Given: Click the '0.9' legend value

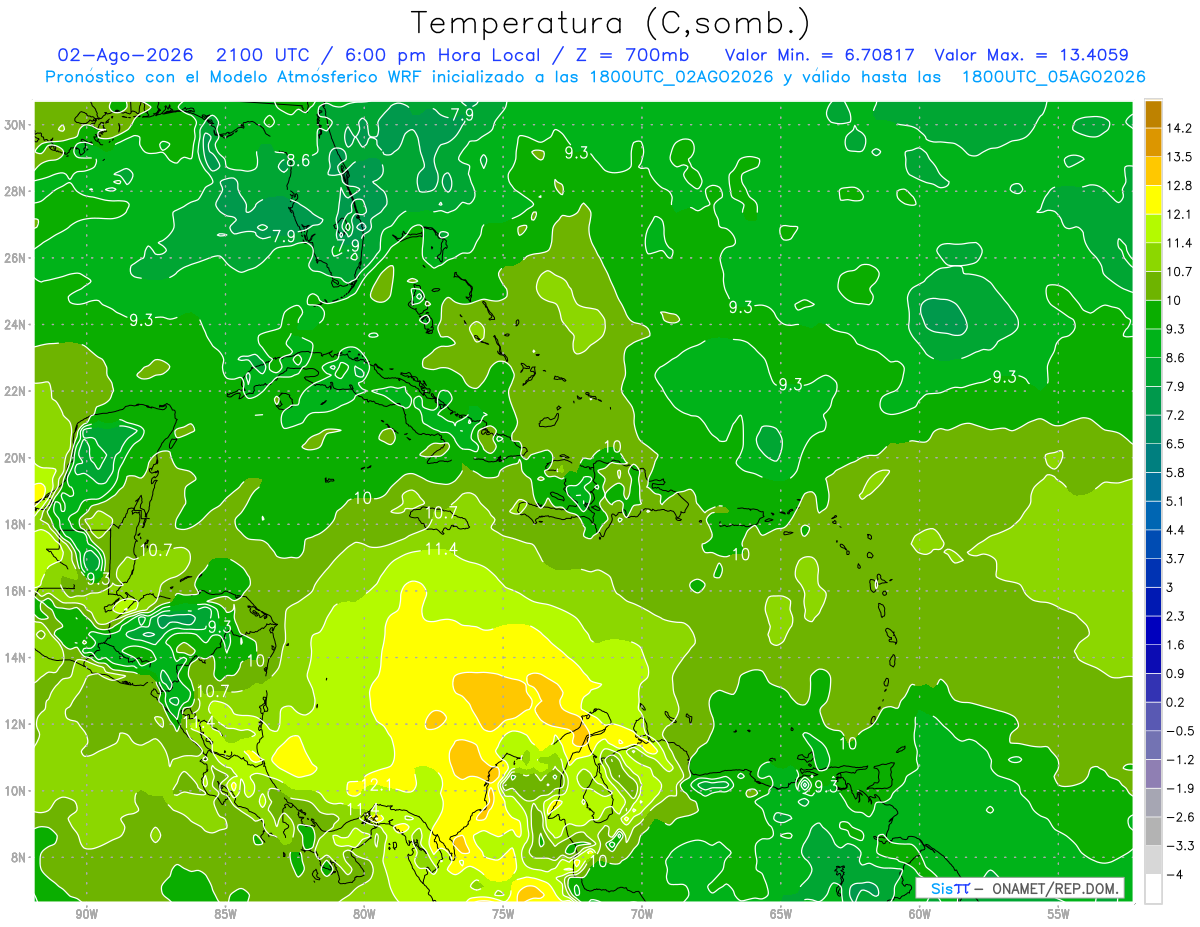Looking at the screenshot, I should pos(1175,673).
